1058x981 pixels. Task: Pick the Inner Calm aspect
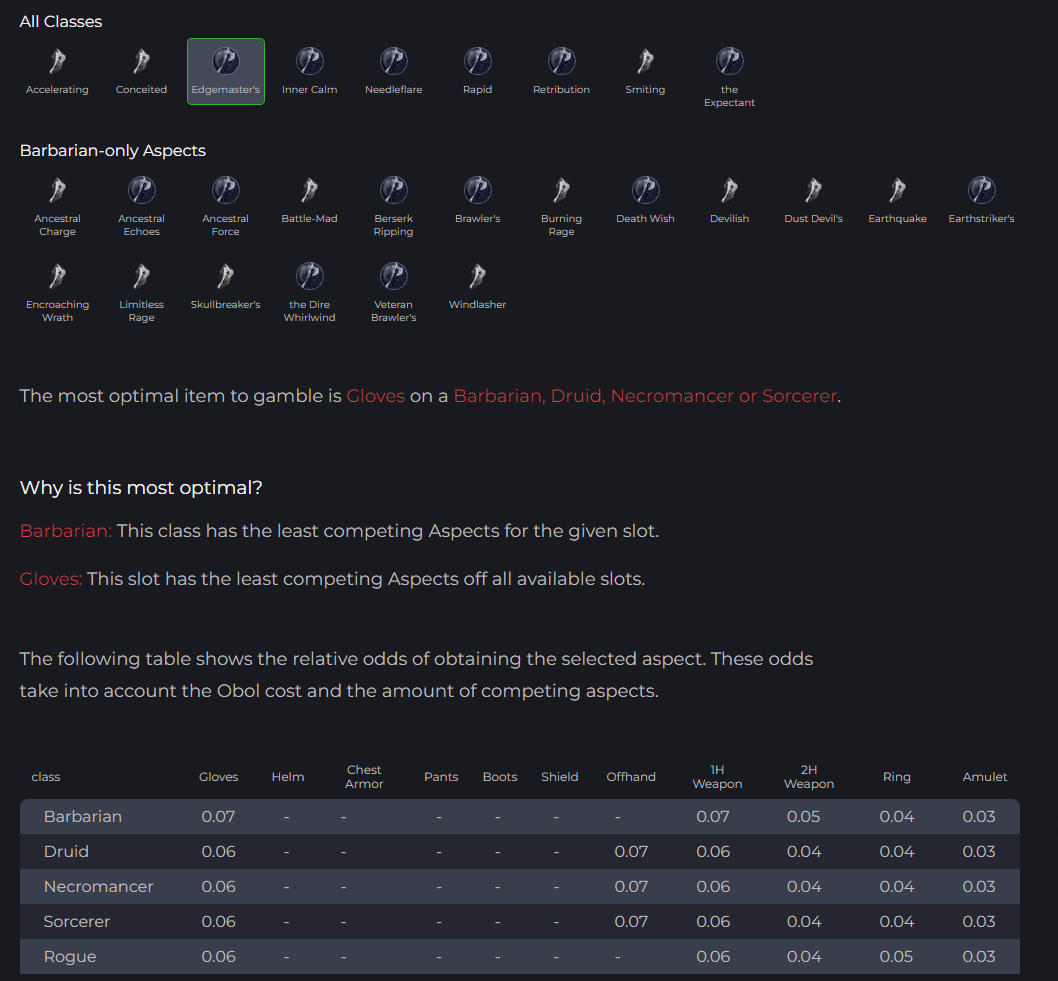click(310, 61)
